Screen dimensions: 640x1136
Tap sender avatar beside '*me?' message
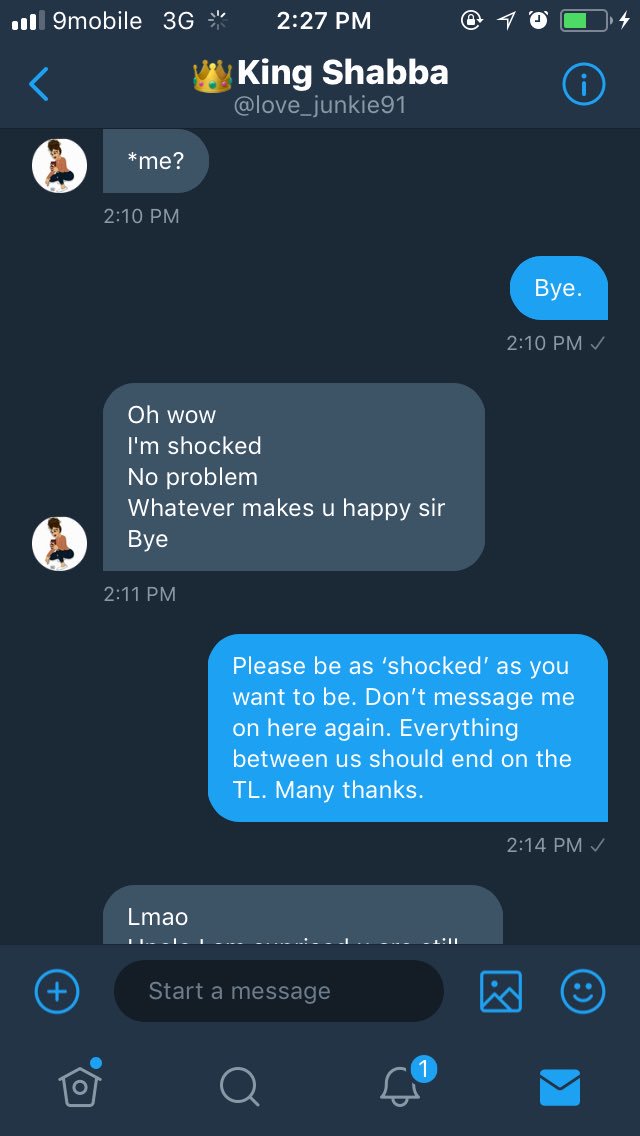point(59,165)
